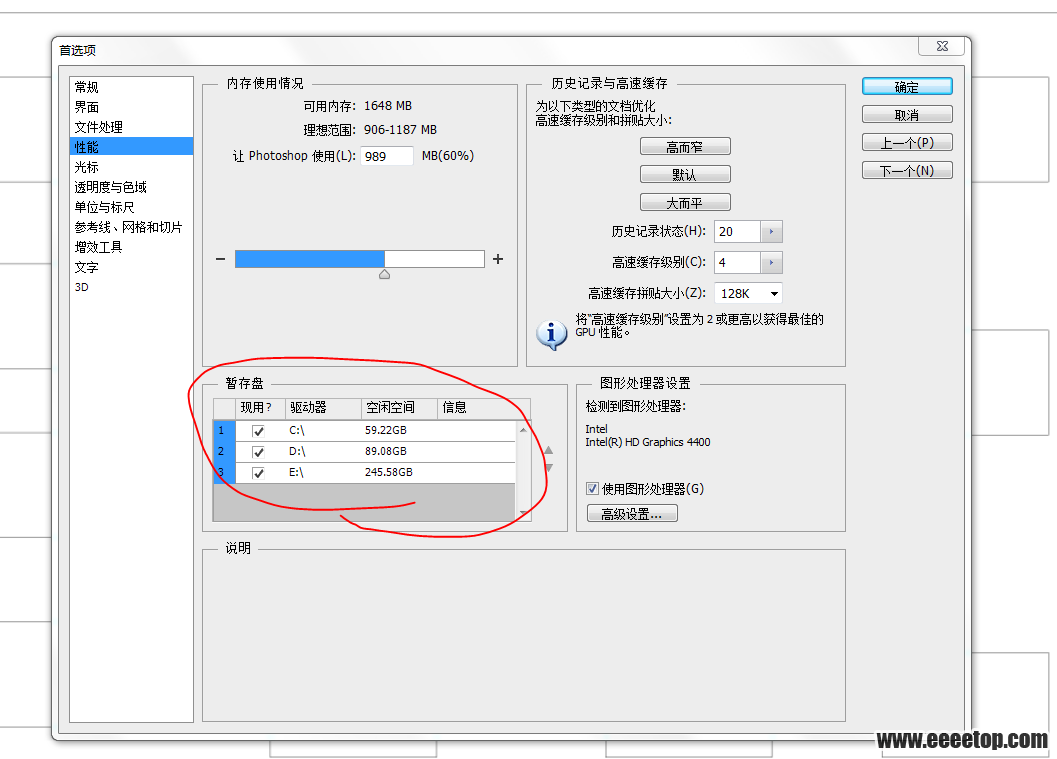The width and height of the screenshot is (1057, 759).
Task: Open the 历史记录状态 dropdown arrow
Action: [771, 232]
